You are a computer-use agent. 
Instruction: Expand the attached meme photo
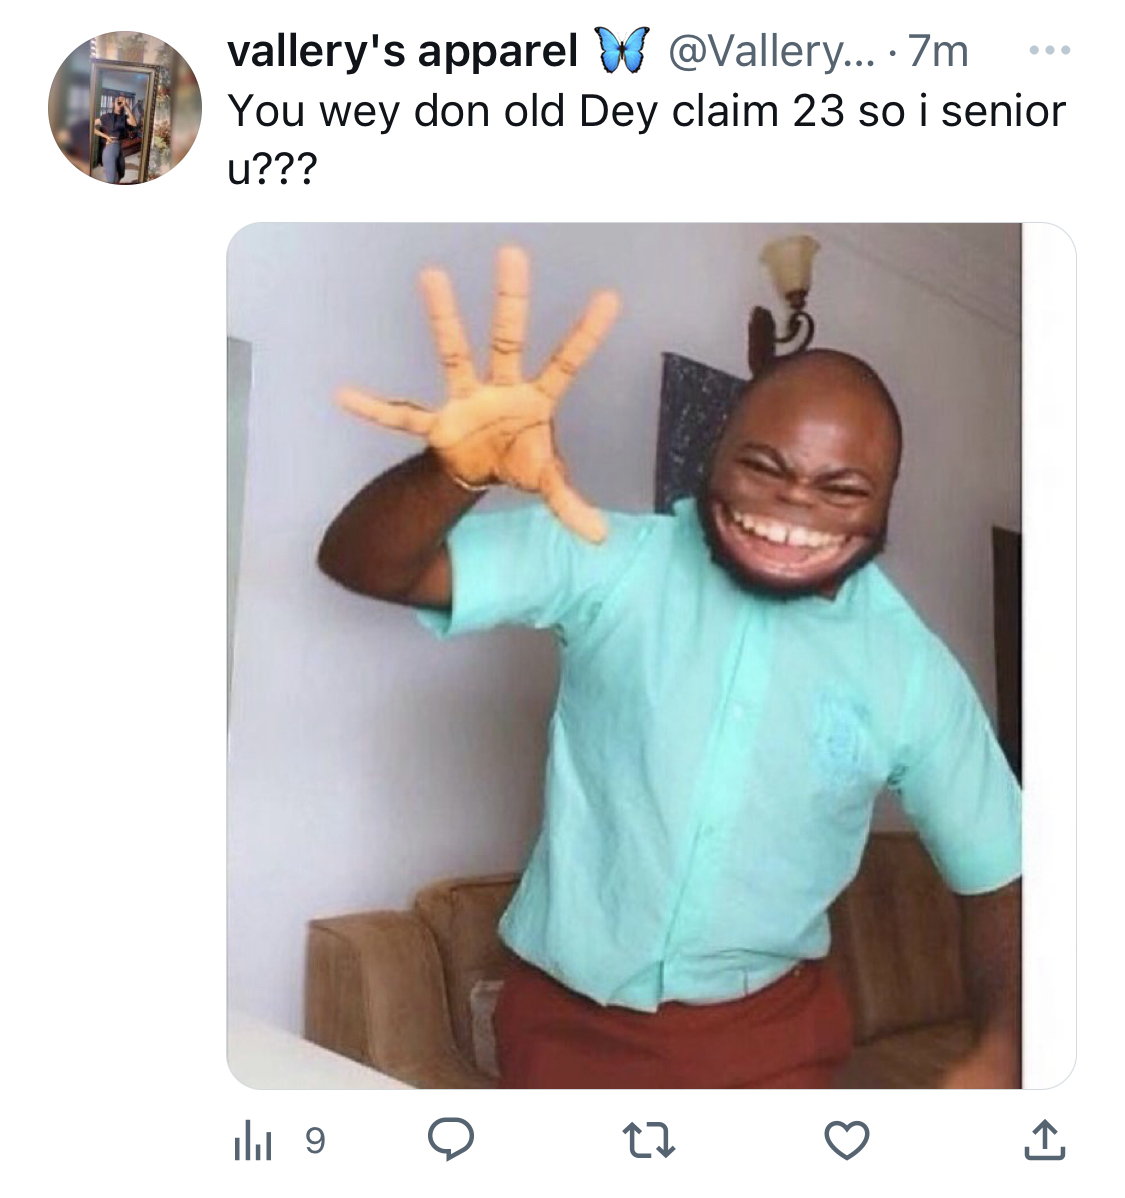click(651, 656)
